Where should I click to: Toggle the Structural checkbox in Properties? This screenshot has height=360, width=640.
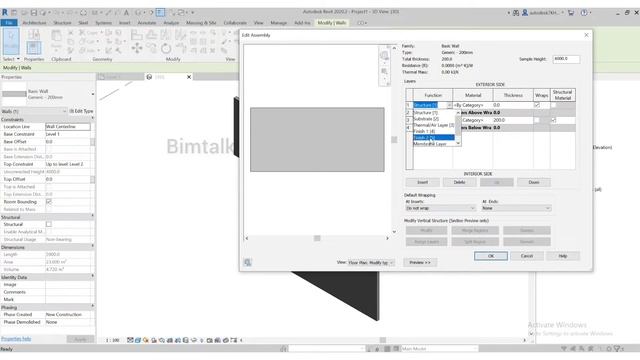(x=49, y=224)
